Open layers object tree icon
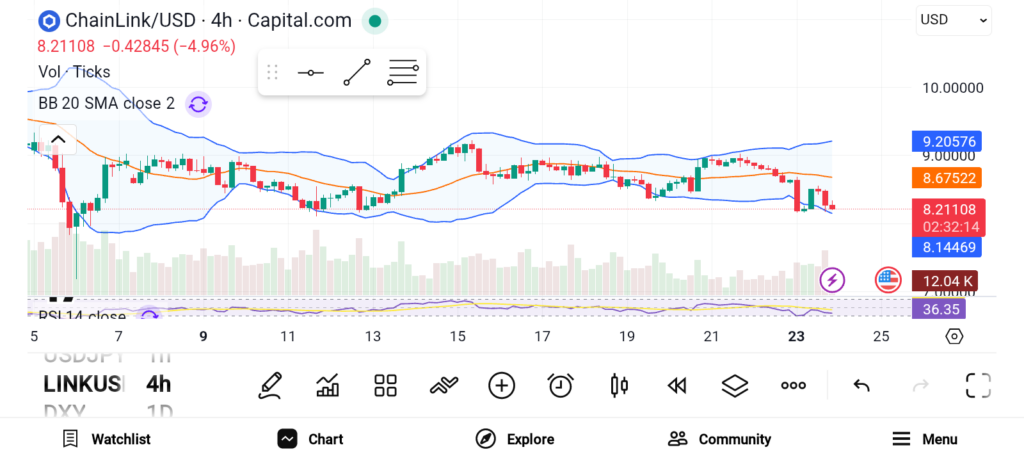 [x=735, y=385]
